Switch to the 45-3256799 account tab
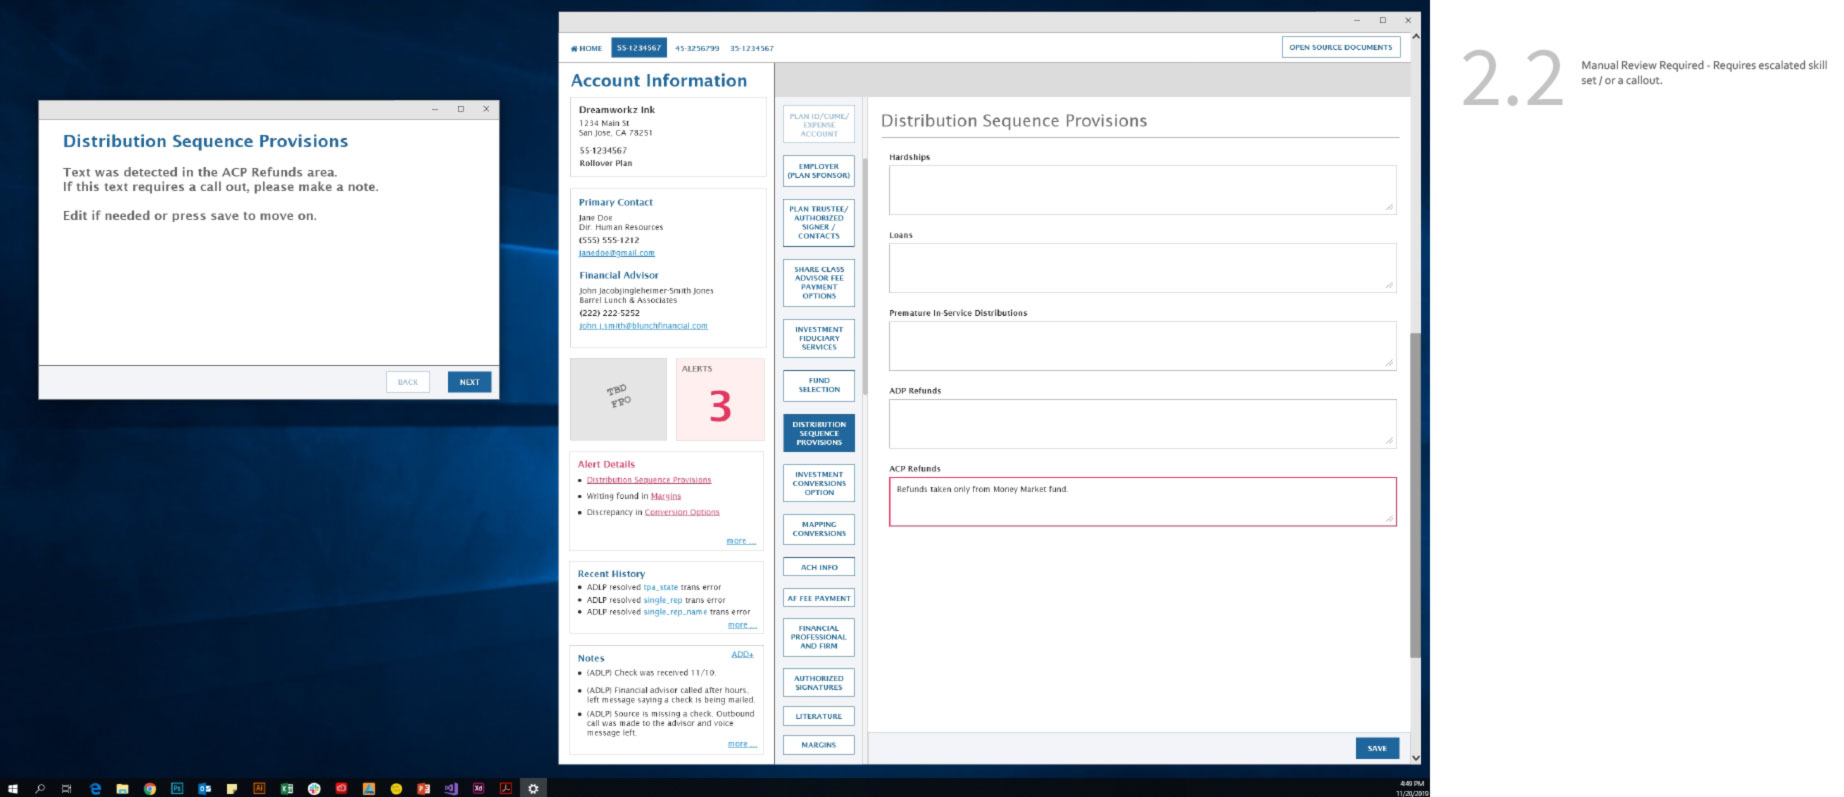The image size is (1844, 797). coord(696,48)
